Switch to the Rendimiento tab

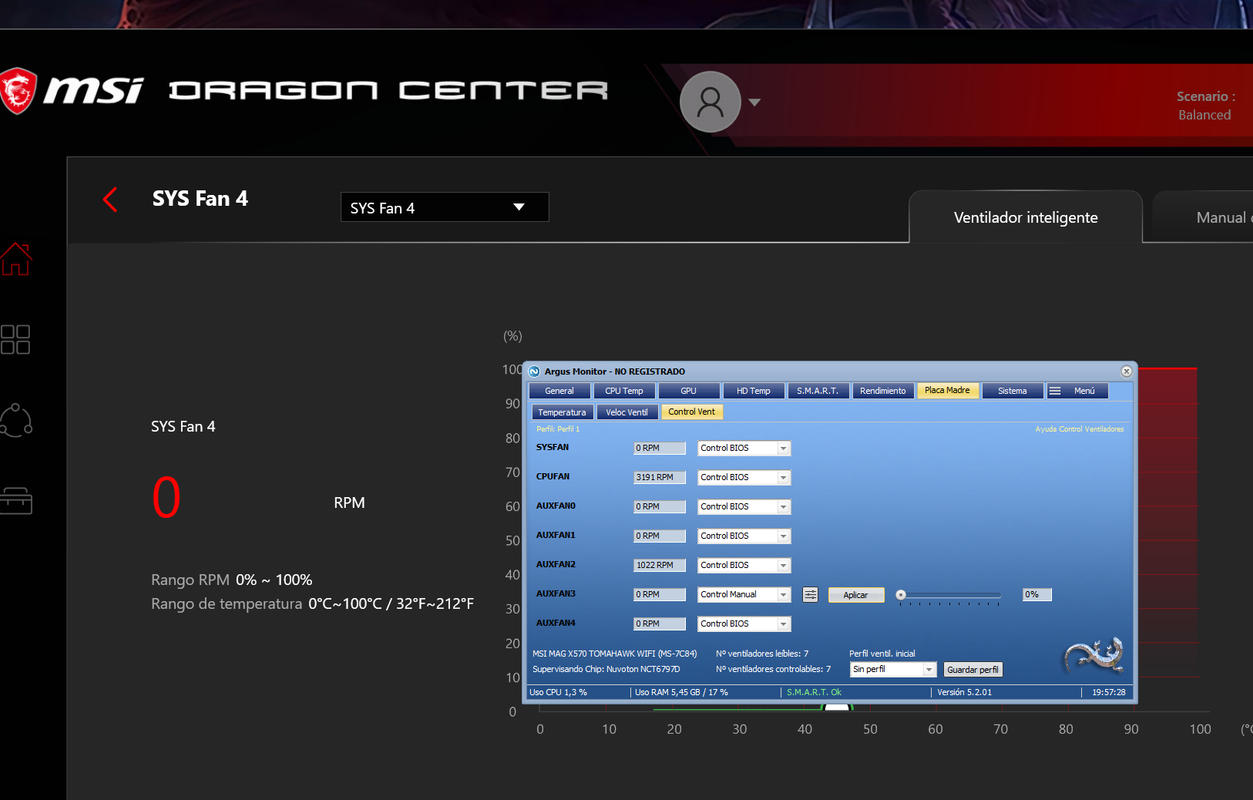click(883, 391)
